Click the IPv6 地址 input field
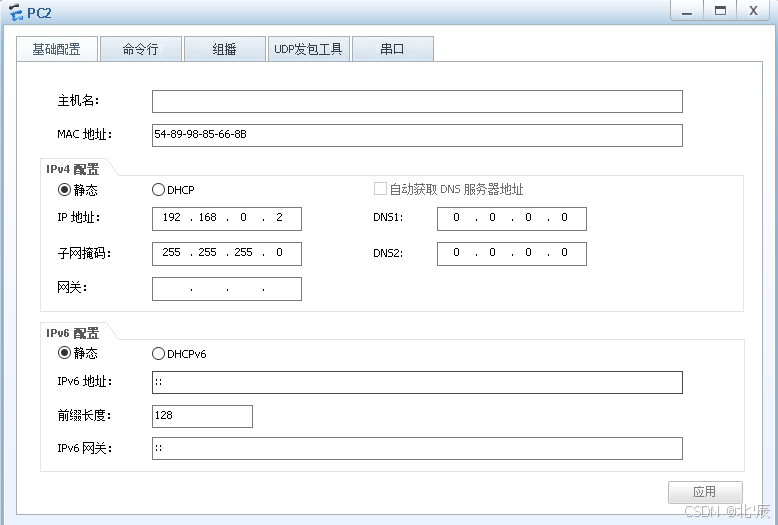Image resolution: width=778 pixels, height=525 pixels. click(417, 382)
